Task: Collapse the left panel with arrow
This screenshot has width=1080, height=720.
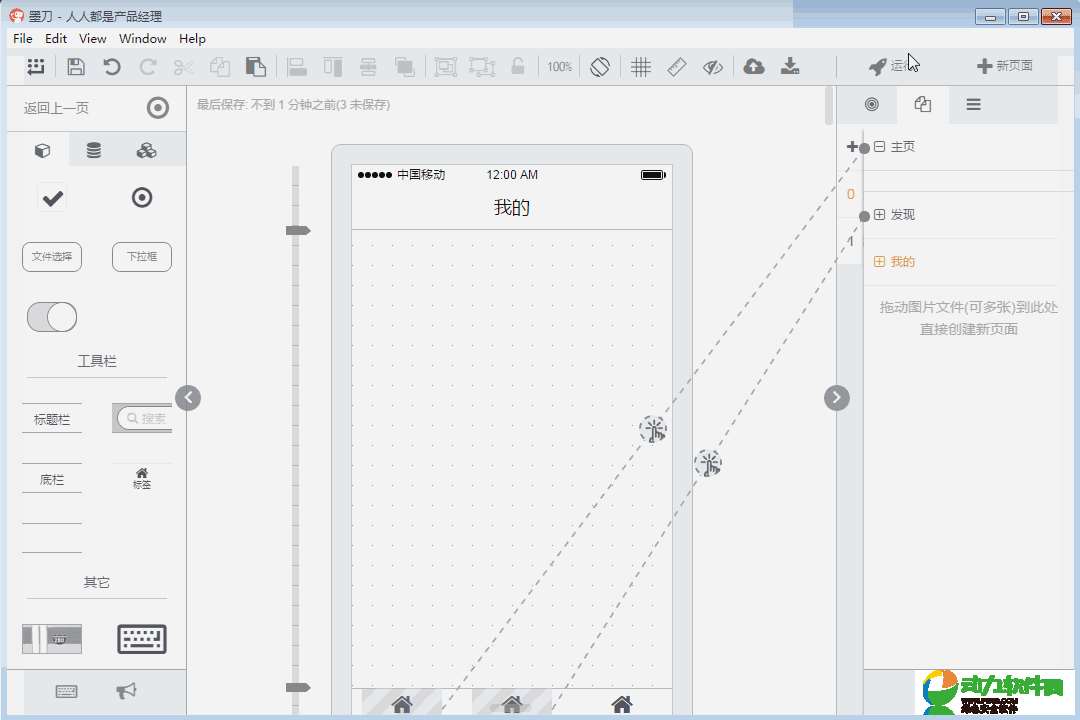Action: point(188,398)
